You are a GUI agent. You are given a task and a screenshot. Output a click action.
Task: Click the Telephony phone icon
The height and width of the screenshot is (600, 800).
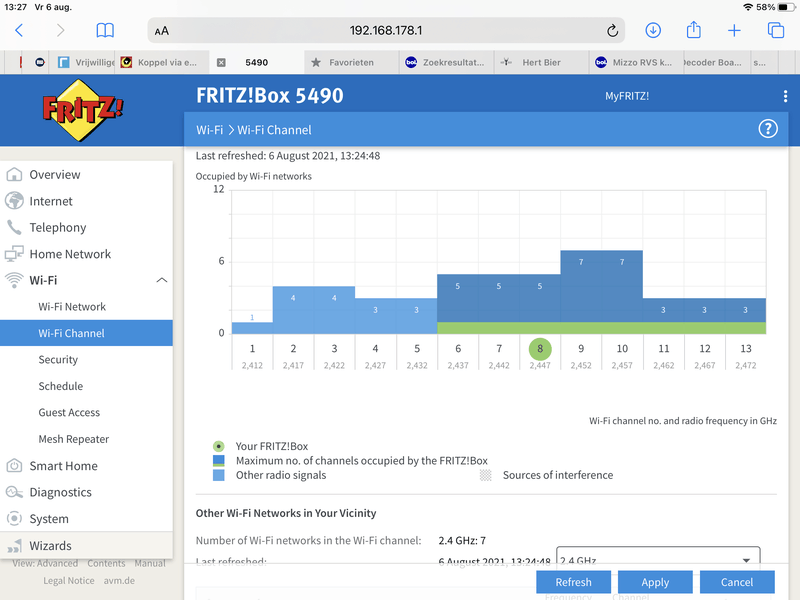pyautogui.click(x=14, y=228)
